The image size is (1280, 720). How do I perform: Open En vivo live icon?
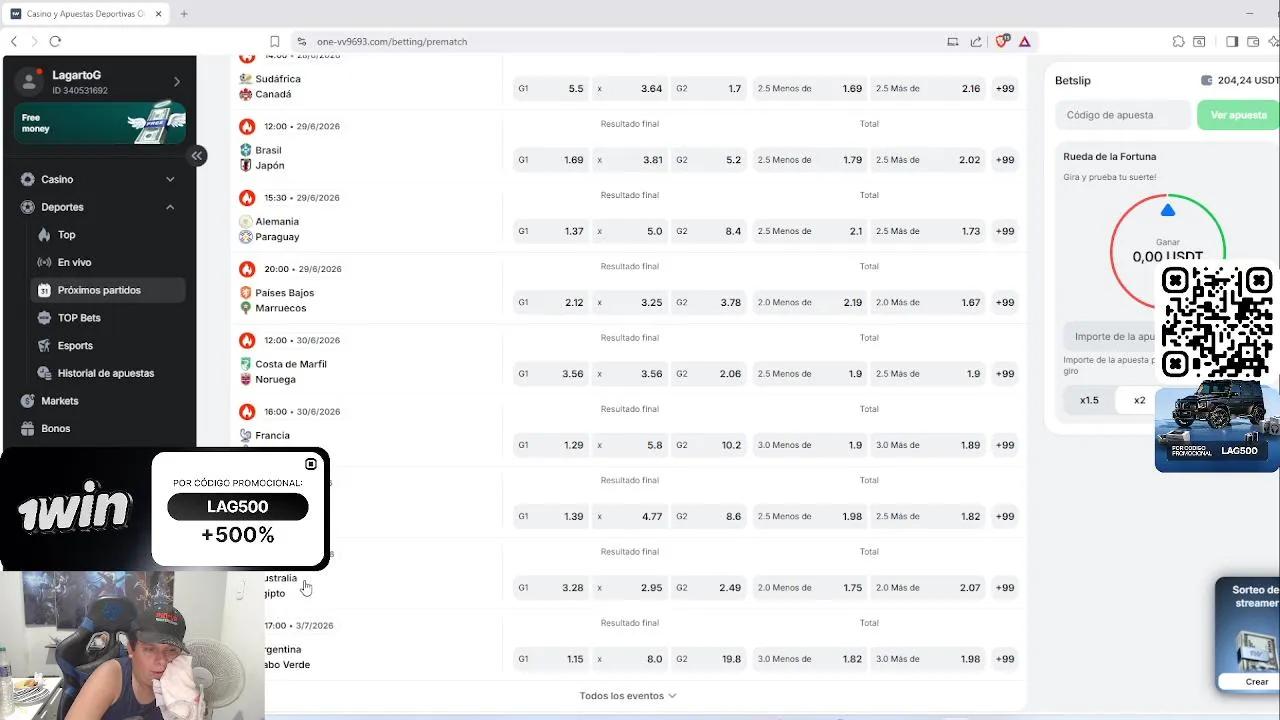[x=44, y=262]
